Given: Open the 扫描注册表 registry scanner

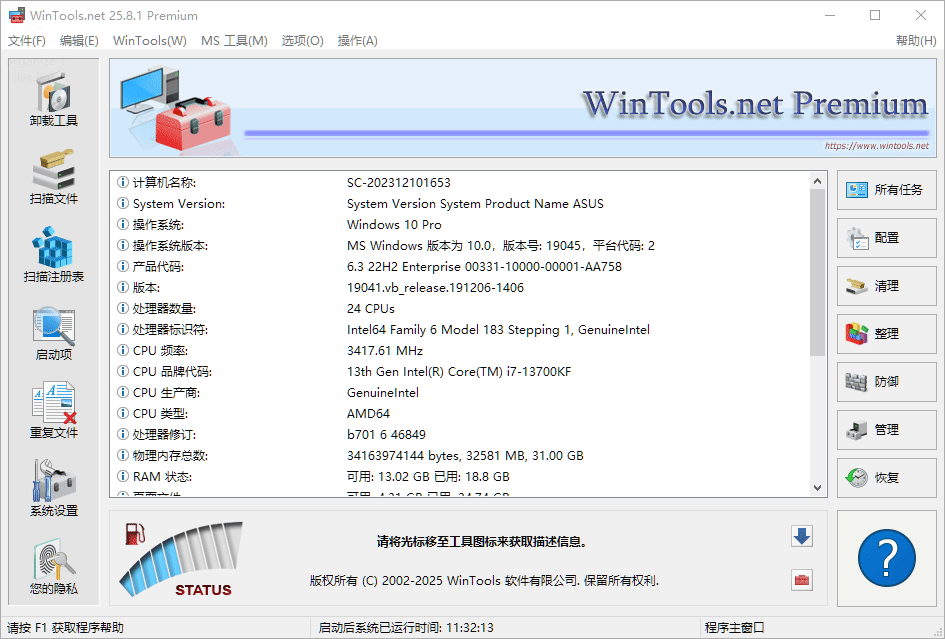Looking at the screenshot, I should (x=54, y=254).
